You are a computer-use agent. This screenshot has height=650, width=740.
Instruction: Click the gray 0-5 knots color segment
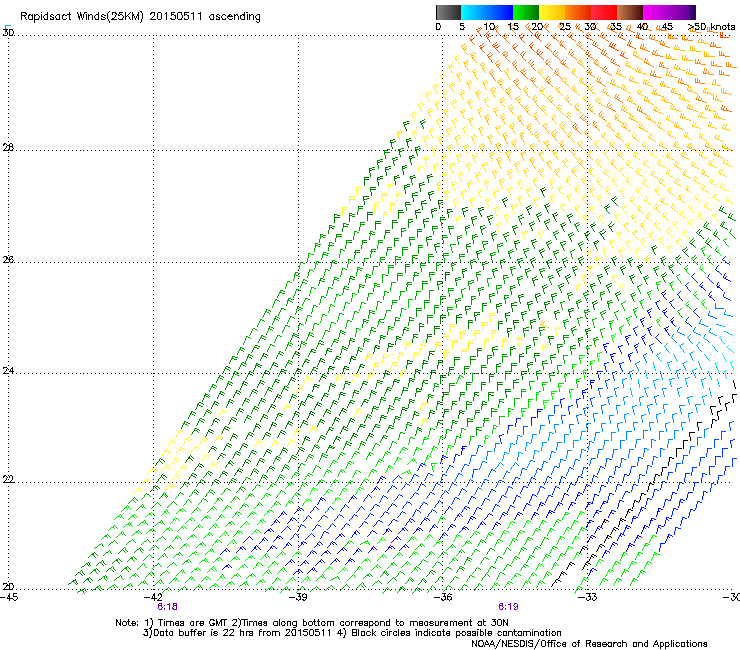tap(448, 12)
